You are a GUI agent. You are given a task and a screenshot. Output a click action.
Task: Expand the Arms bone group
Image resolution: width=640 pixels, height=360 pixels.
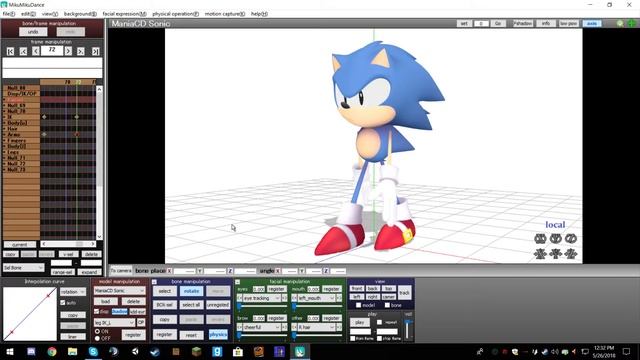pos(4,134)
